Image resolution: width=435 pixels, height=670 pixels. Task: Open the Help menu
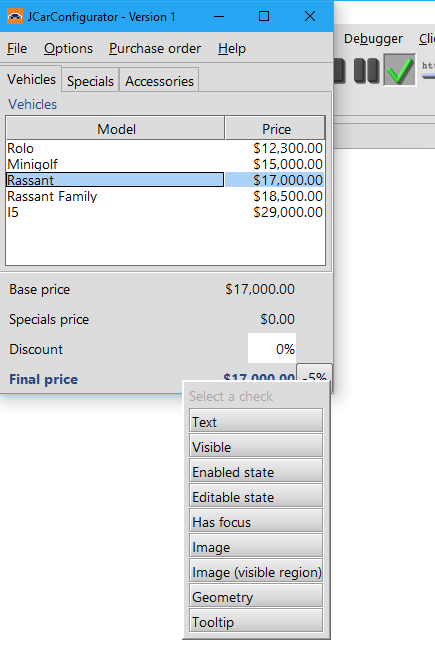point(232,49)
